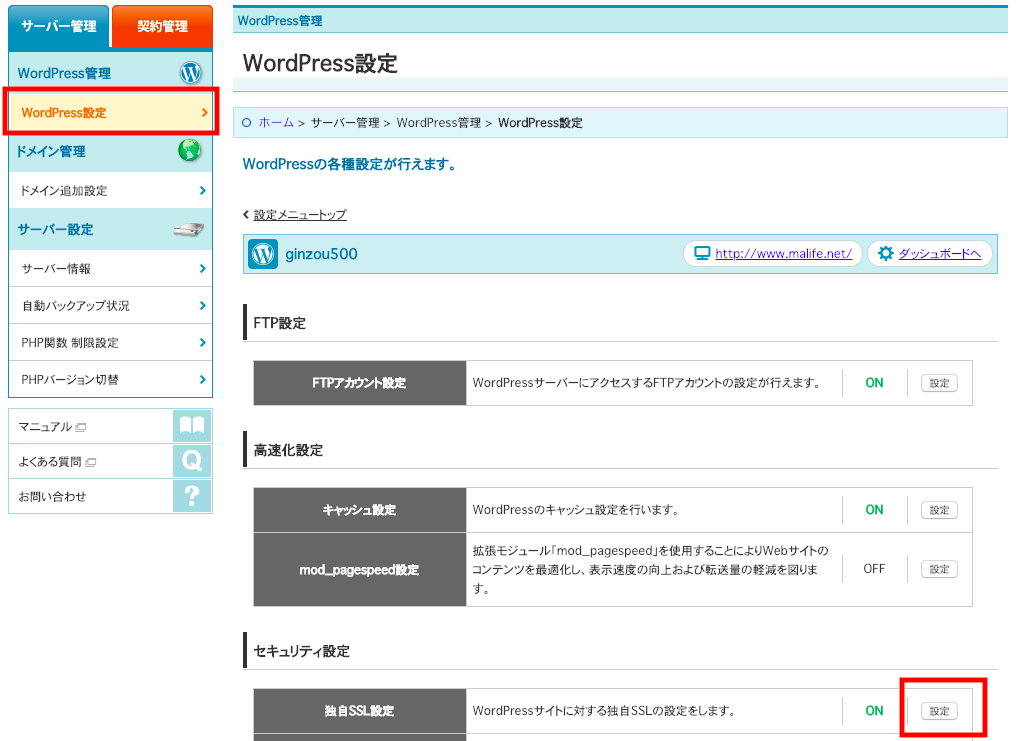Click the セキュリティ設定 section heading
Viewport: 1022px width, 741px height.
click(x=302, y=651)
